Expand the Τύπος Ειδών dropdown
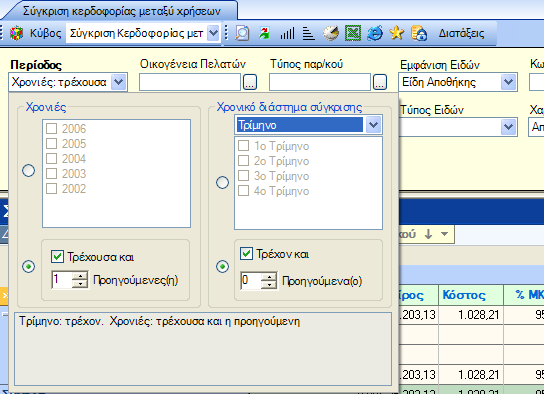Viewport: 544px width, 394px height. pos(508,127)
